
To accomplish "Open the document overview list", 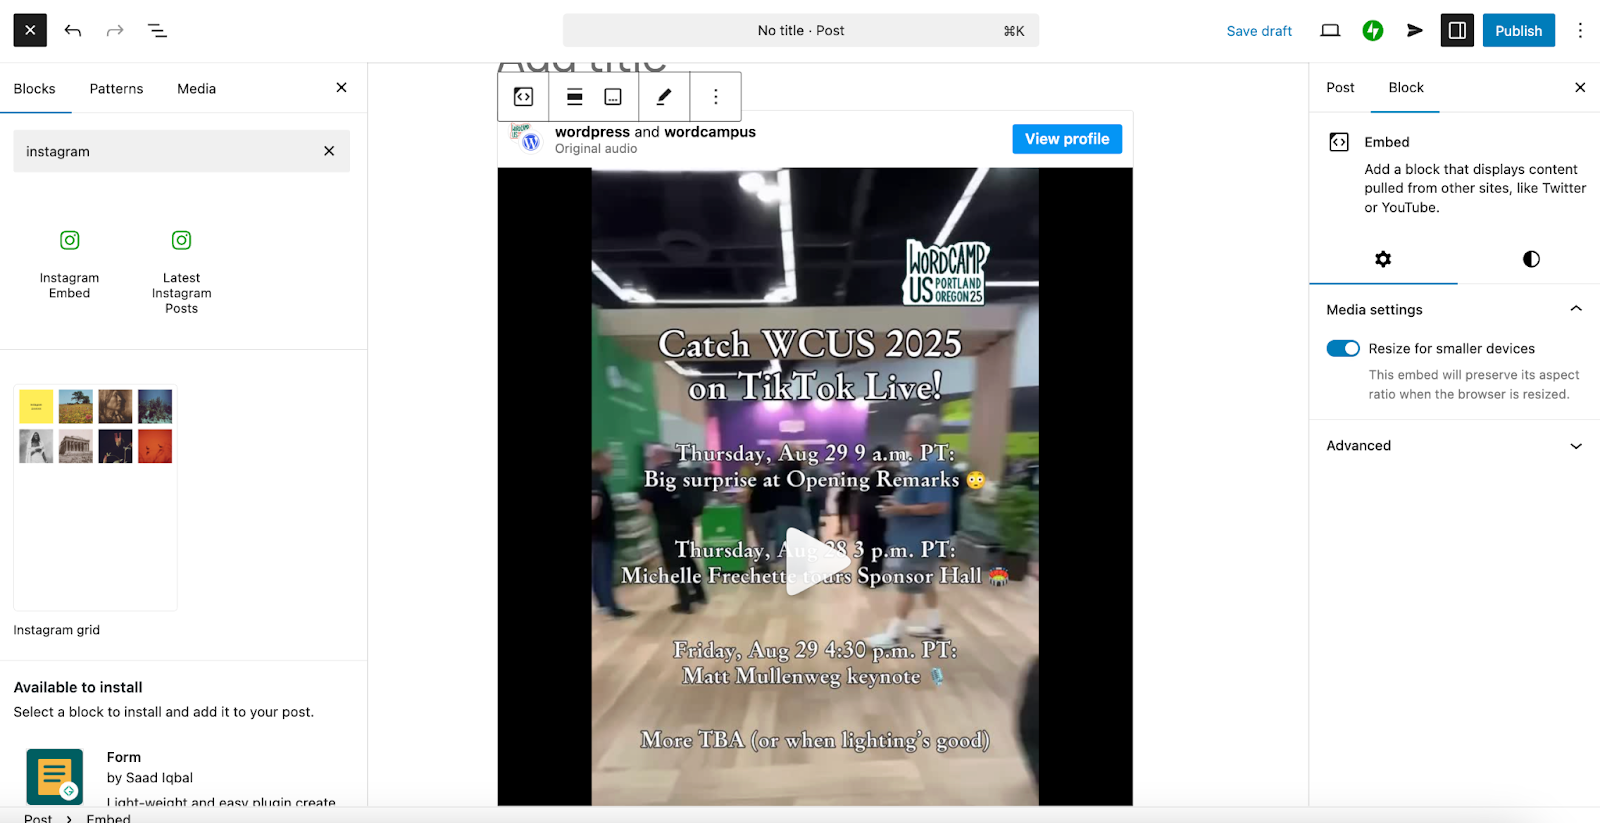I will 157,30.
